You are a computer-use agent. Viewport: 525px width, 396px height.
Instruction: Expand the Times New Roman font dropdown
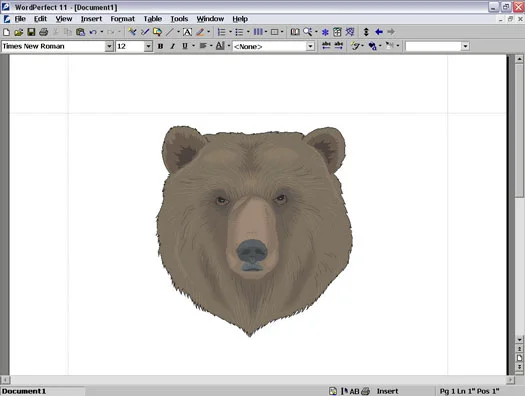(x=109, y=46)
